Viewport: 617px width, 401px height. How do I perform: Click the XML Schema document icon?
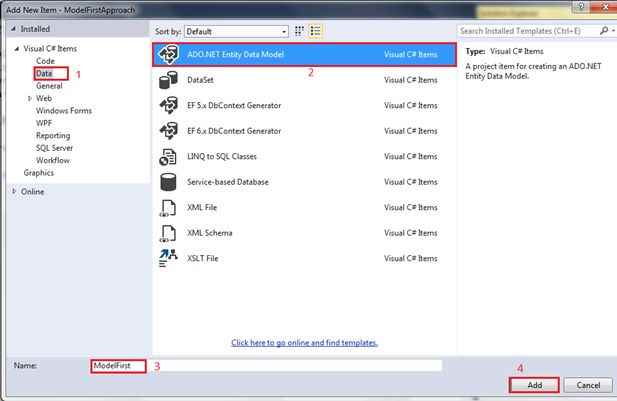coord(168,233)
